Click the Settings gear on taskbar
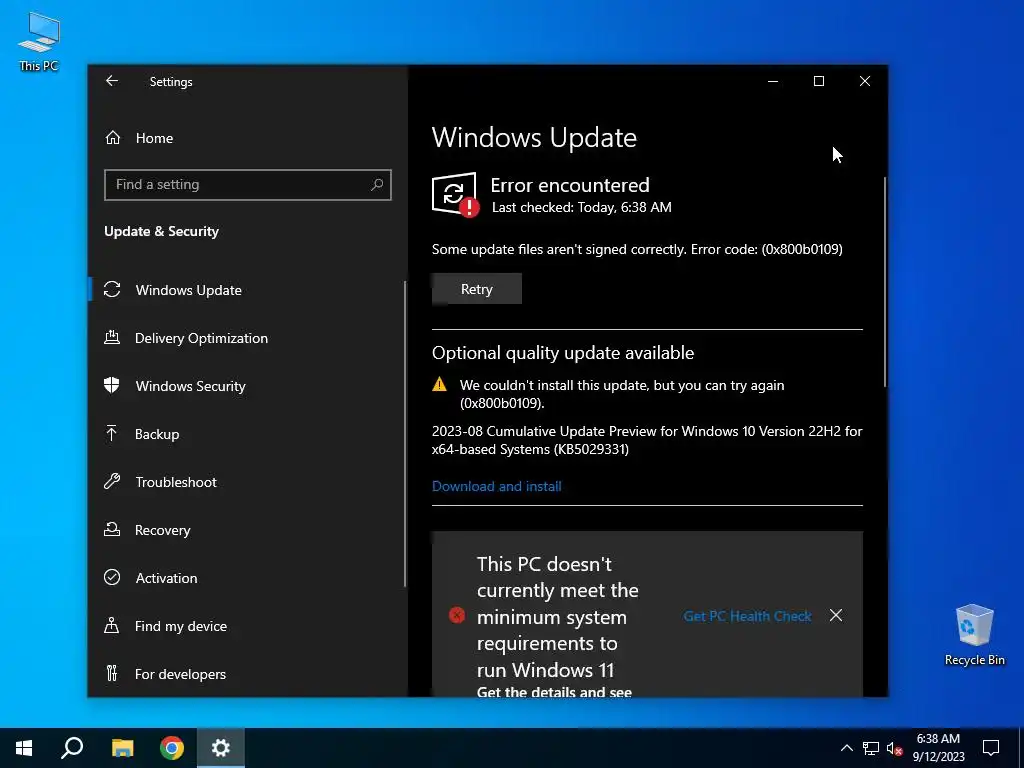The width and height of the screenshot is (1024, 768). tap(221, 748)
